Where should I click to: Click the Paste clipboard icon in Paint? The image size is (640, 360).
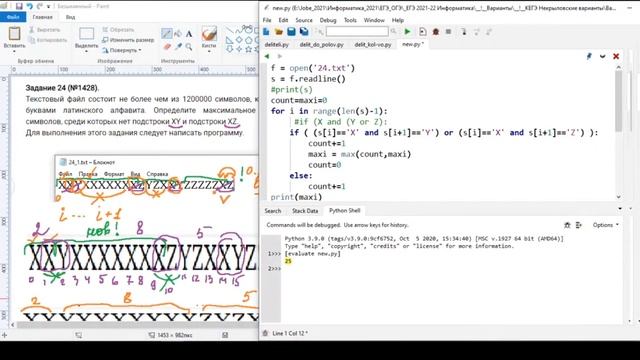tap(14, 34)
